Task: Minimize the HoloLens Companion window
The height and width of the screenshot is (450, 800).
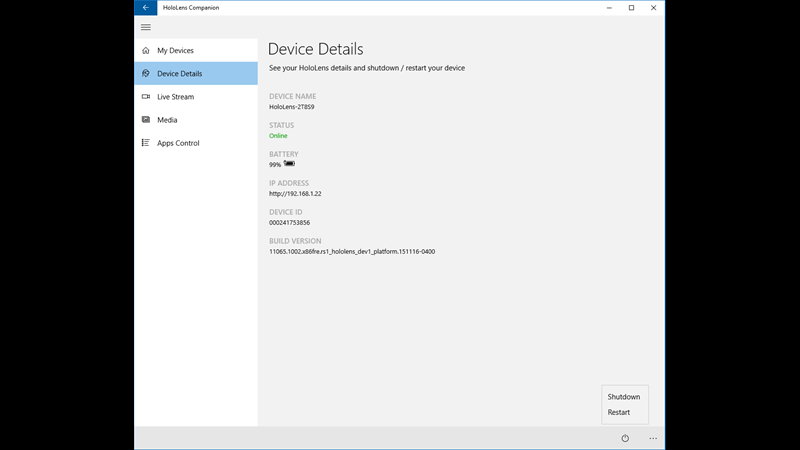Action: tap(609, 8)
